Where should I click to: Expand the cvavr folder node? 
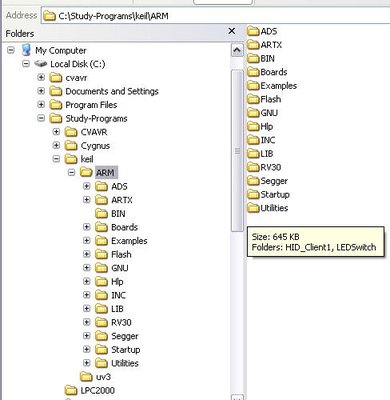coord(41,77)
